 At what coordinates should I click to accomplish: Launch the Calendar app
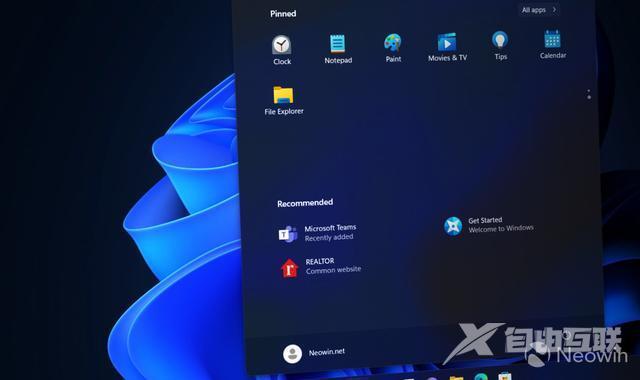(553, 44)
